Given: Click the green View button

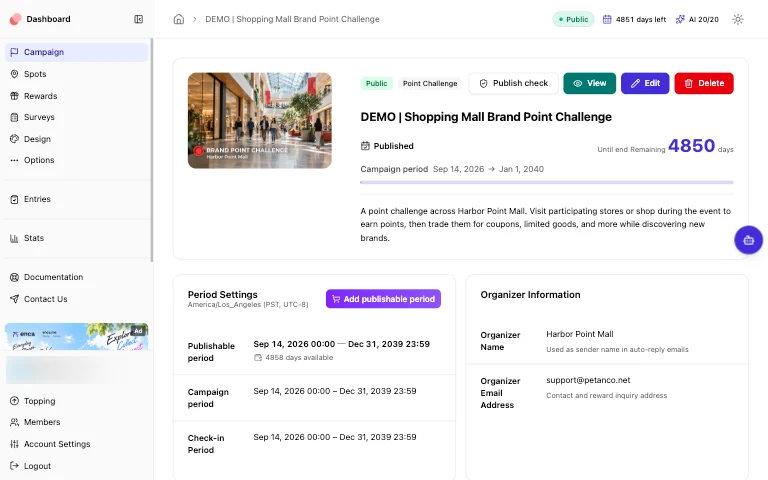Looking at the screenshot, I should click(590, 83).
